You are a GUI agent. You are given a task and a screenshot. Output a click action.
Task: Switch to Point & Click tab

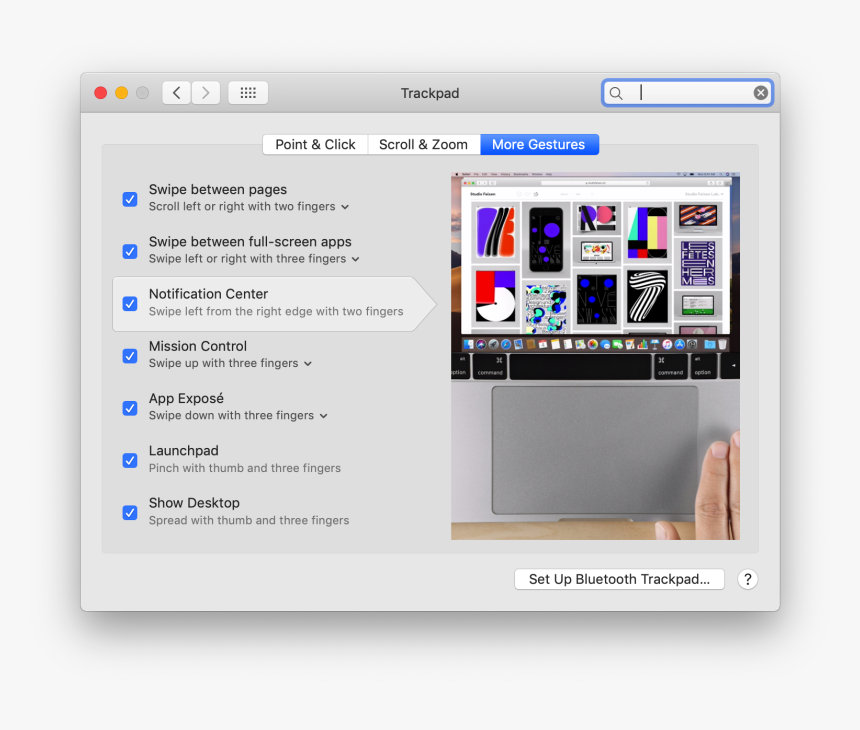tap(315, 144)
